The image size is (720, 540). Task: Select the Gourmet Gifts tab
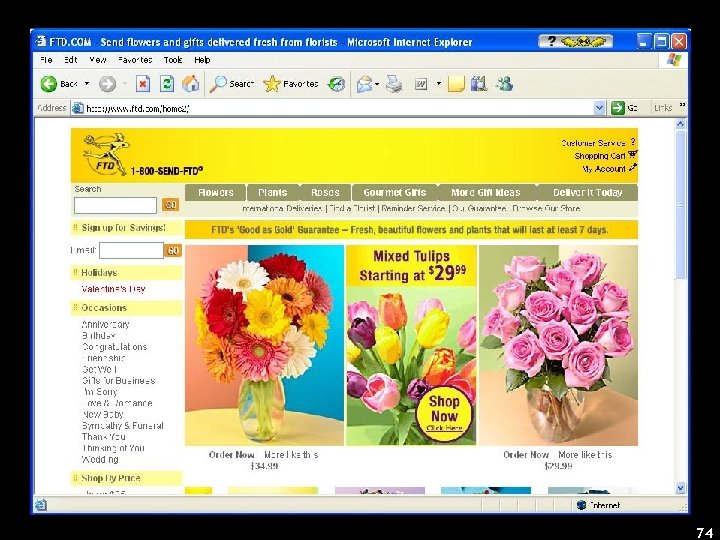(x=395, y=192)
